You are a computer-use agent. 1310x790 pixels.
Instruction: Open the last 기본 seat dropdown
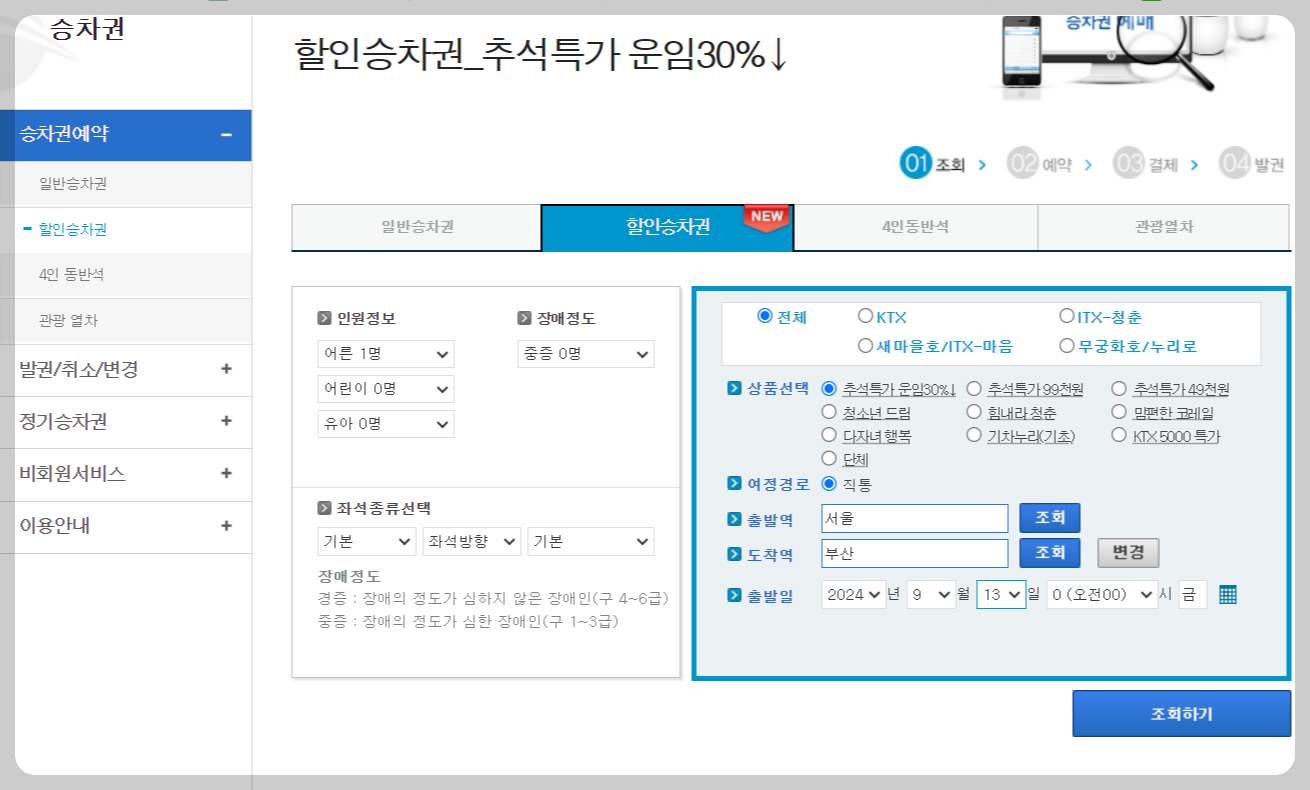click(591, 542)
